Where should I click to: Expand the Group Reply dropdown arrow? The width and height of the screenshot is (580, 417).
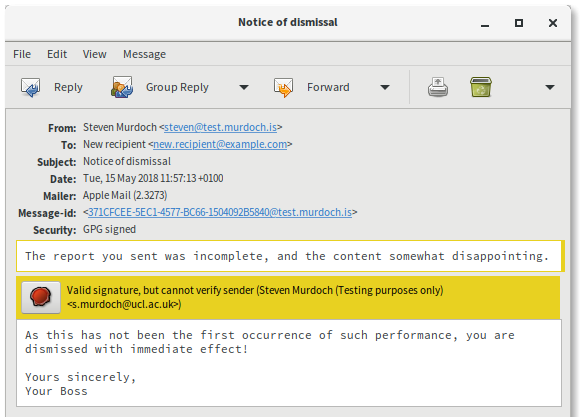tap(244, 87)
